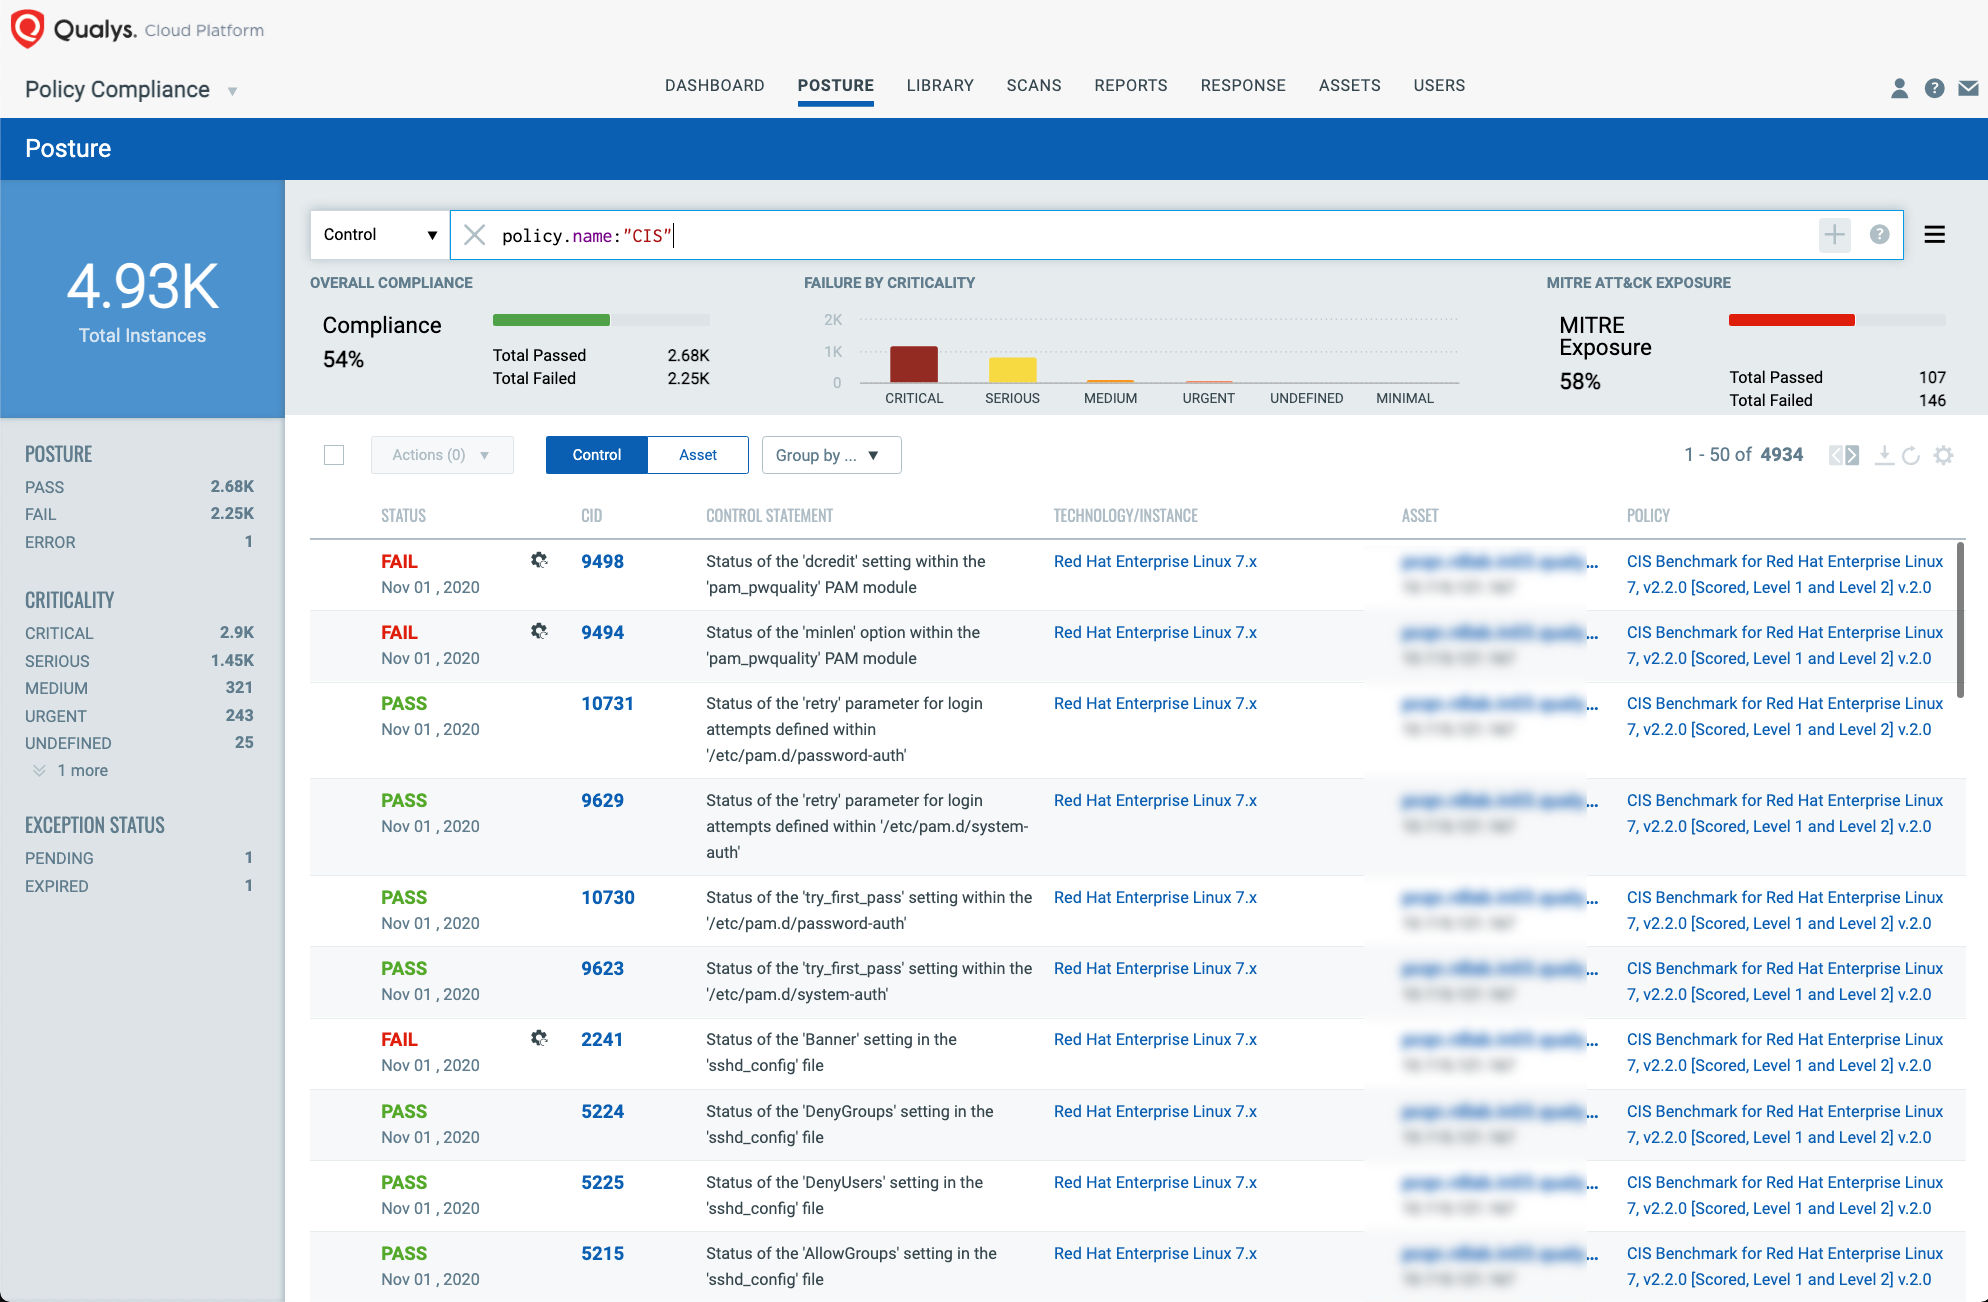Expand '1 more' criticality filters
The image size is (1988, 1302).
coord(71,770)
